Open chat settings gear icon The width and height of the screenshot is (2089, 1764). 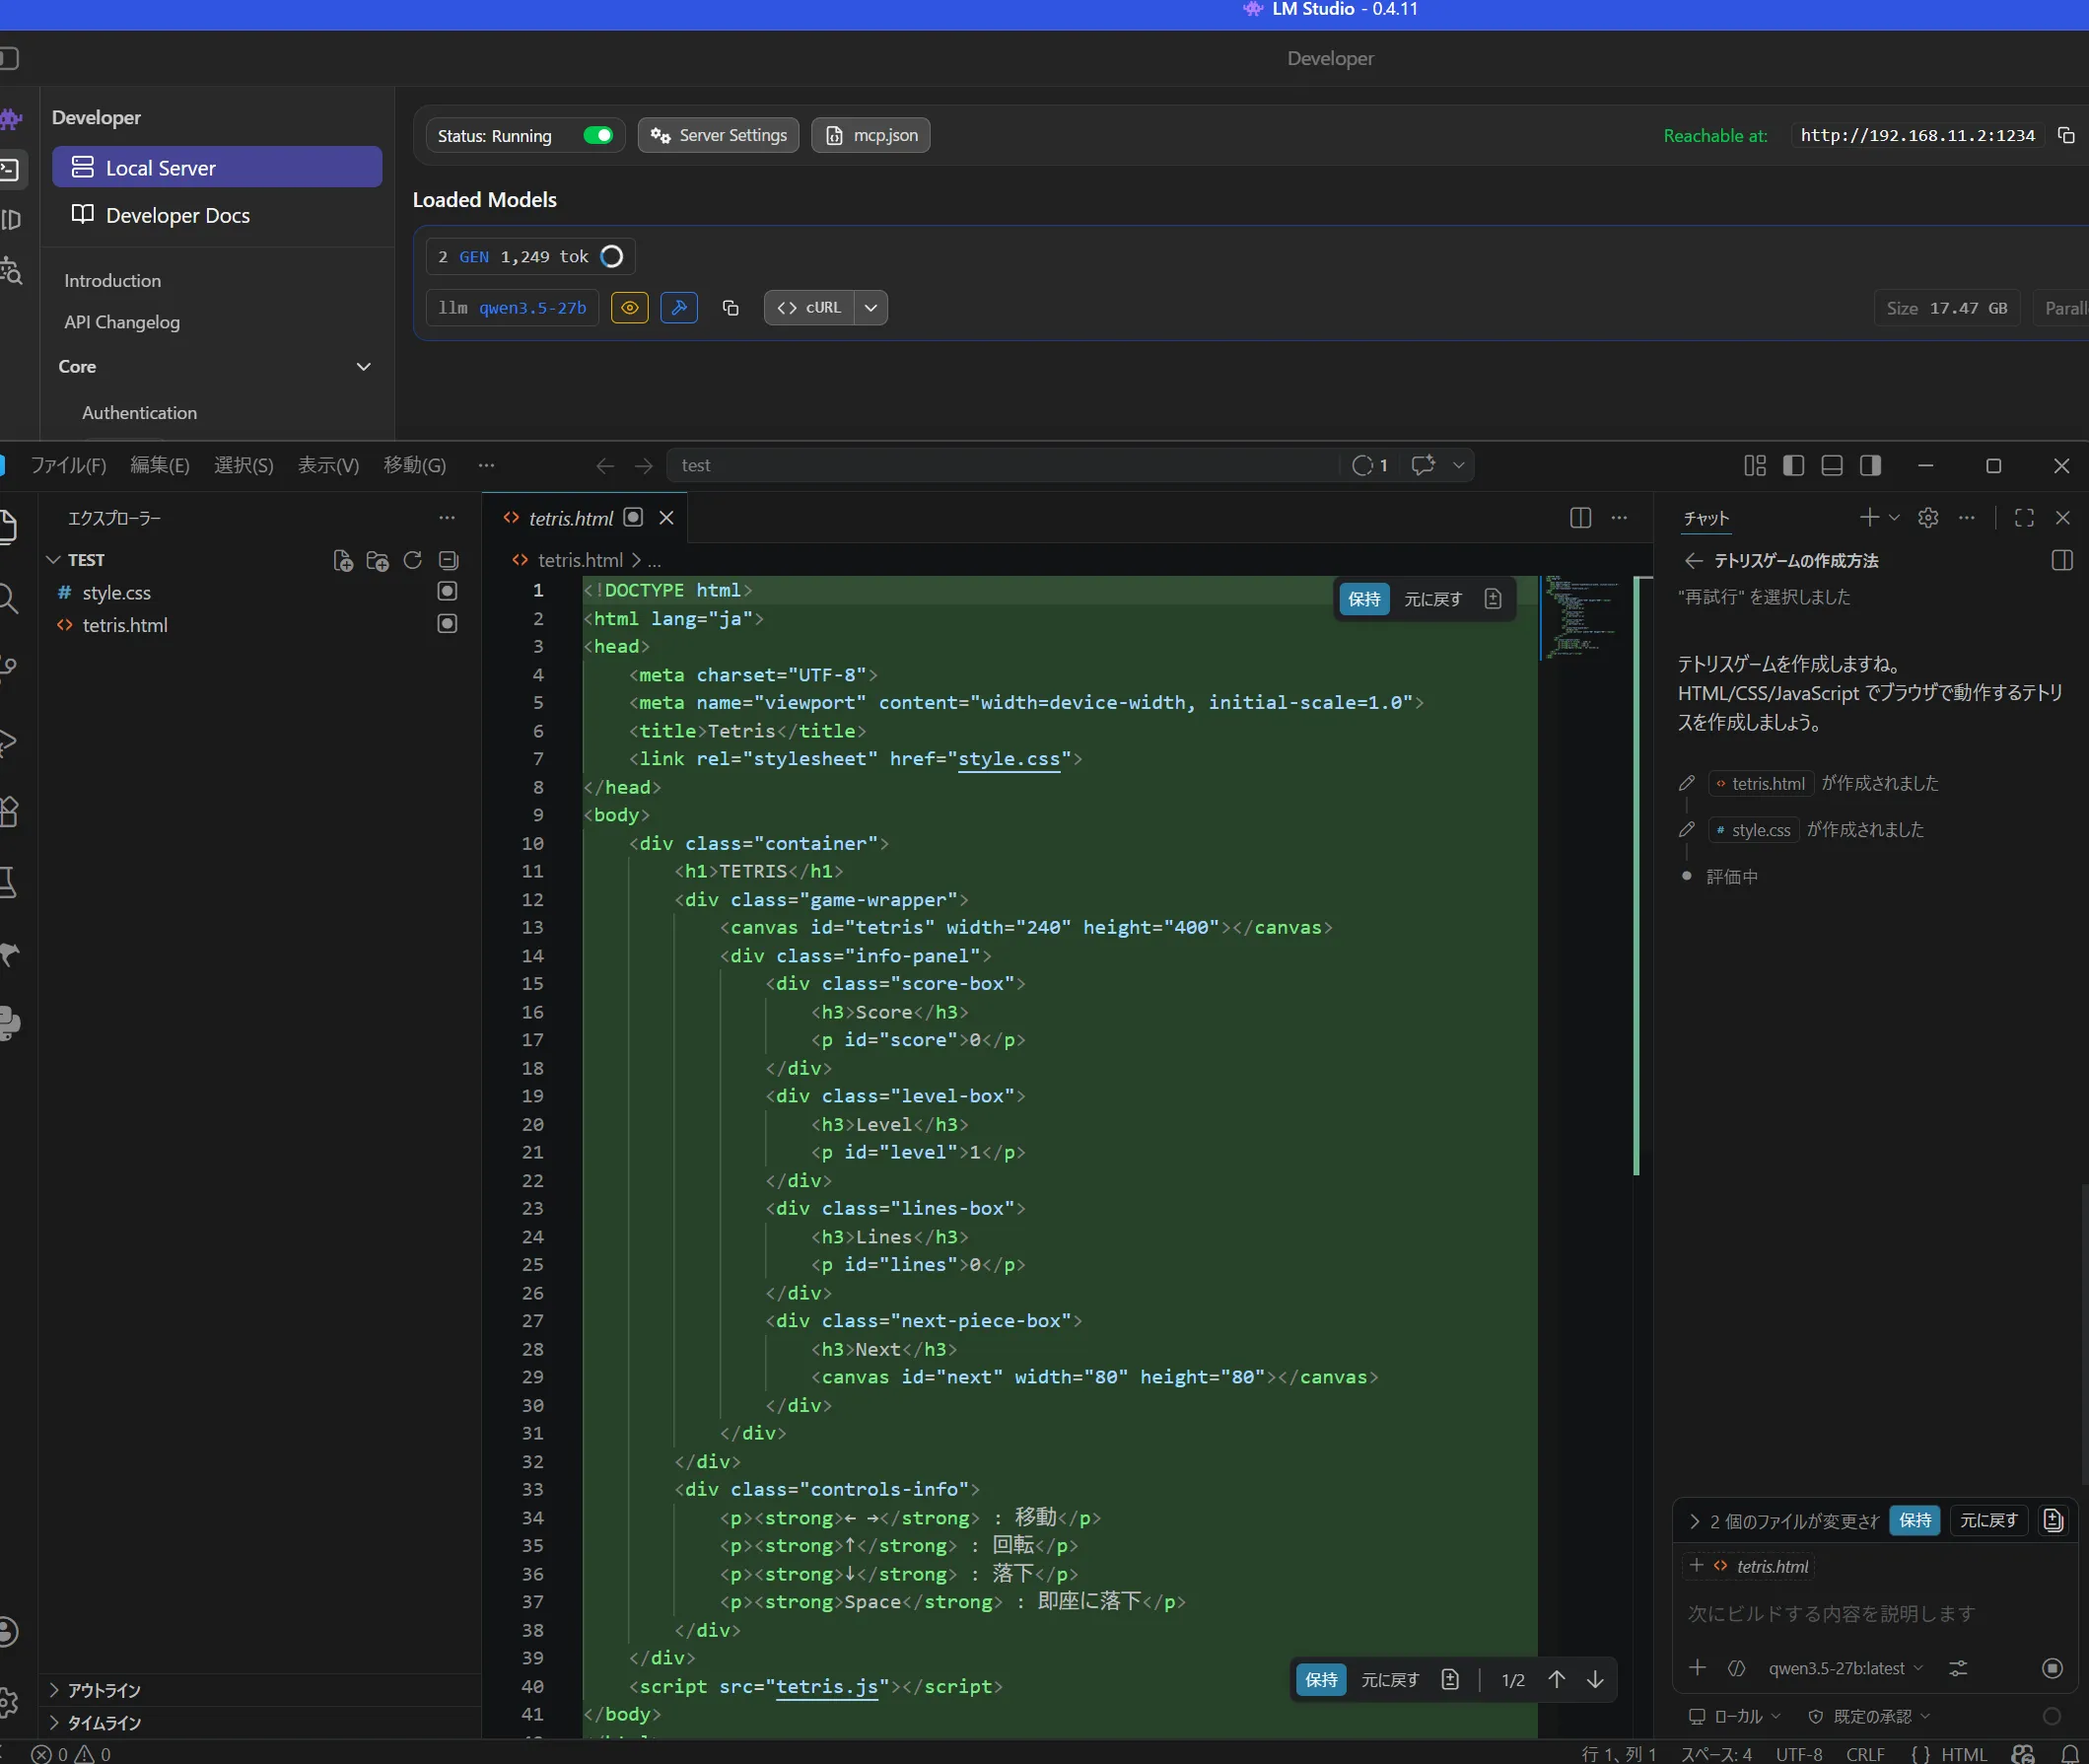tap(1928, 518)
